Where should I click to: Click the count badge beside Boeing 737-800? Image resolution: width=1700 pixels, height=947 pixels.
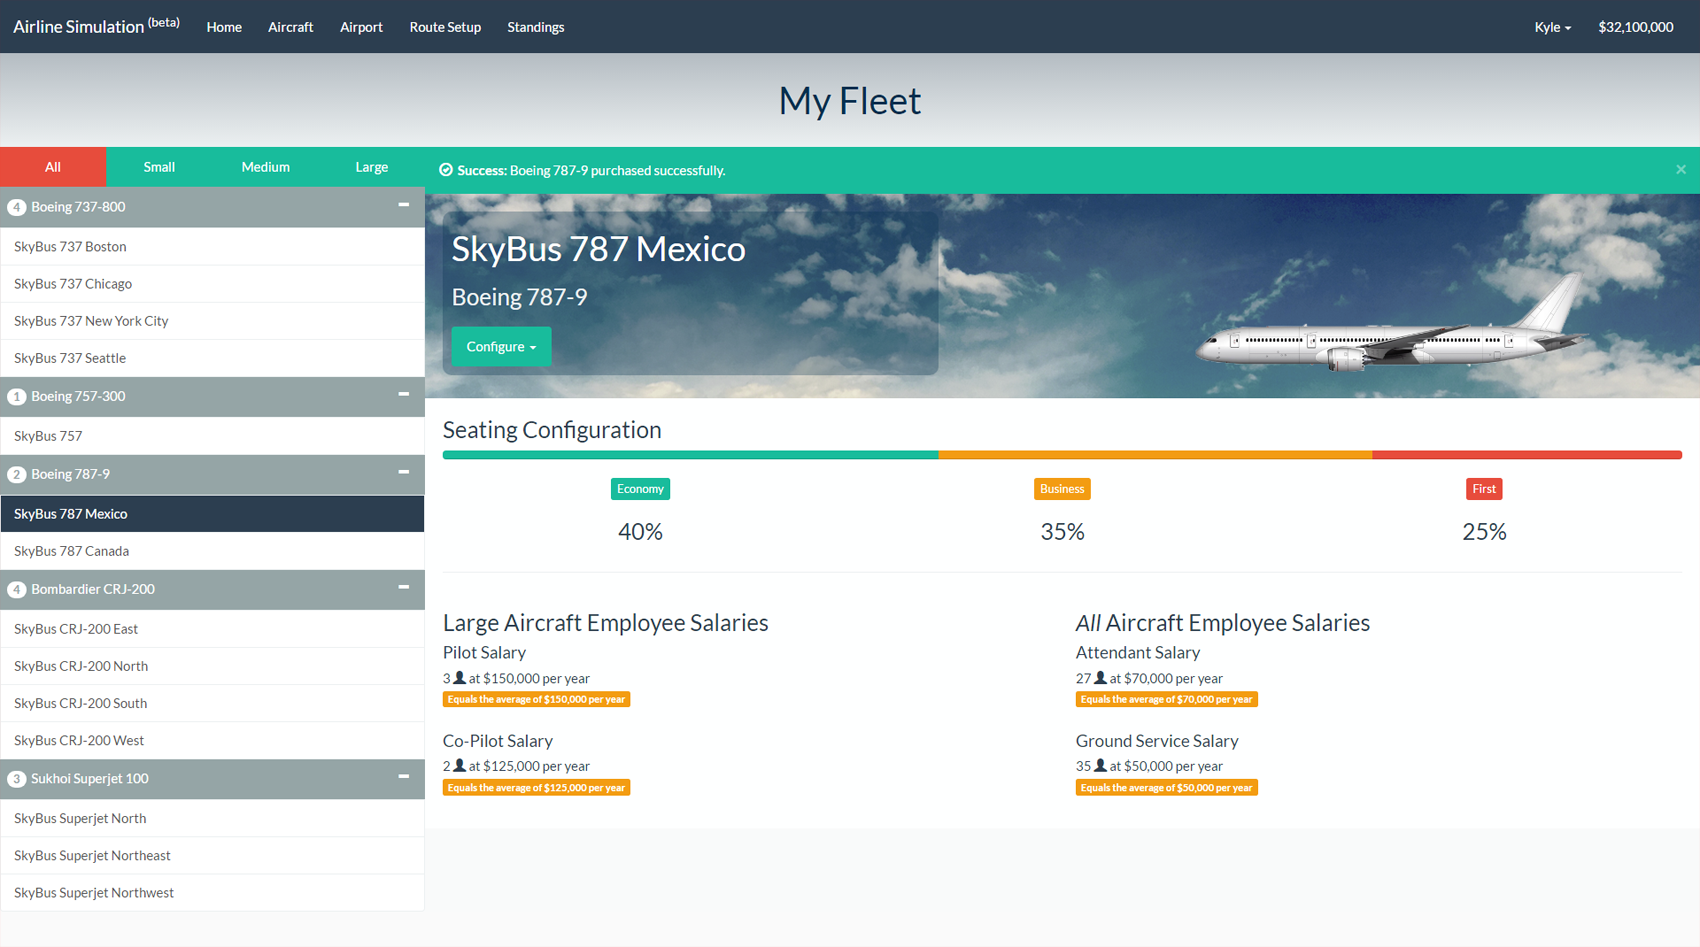click(x=16, y=207)
